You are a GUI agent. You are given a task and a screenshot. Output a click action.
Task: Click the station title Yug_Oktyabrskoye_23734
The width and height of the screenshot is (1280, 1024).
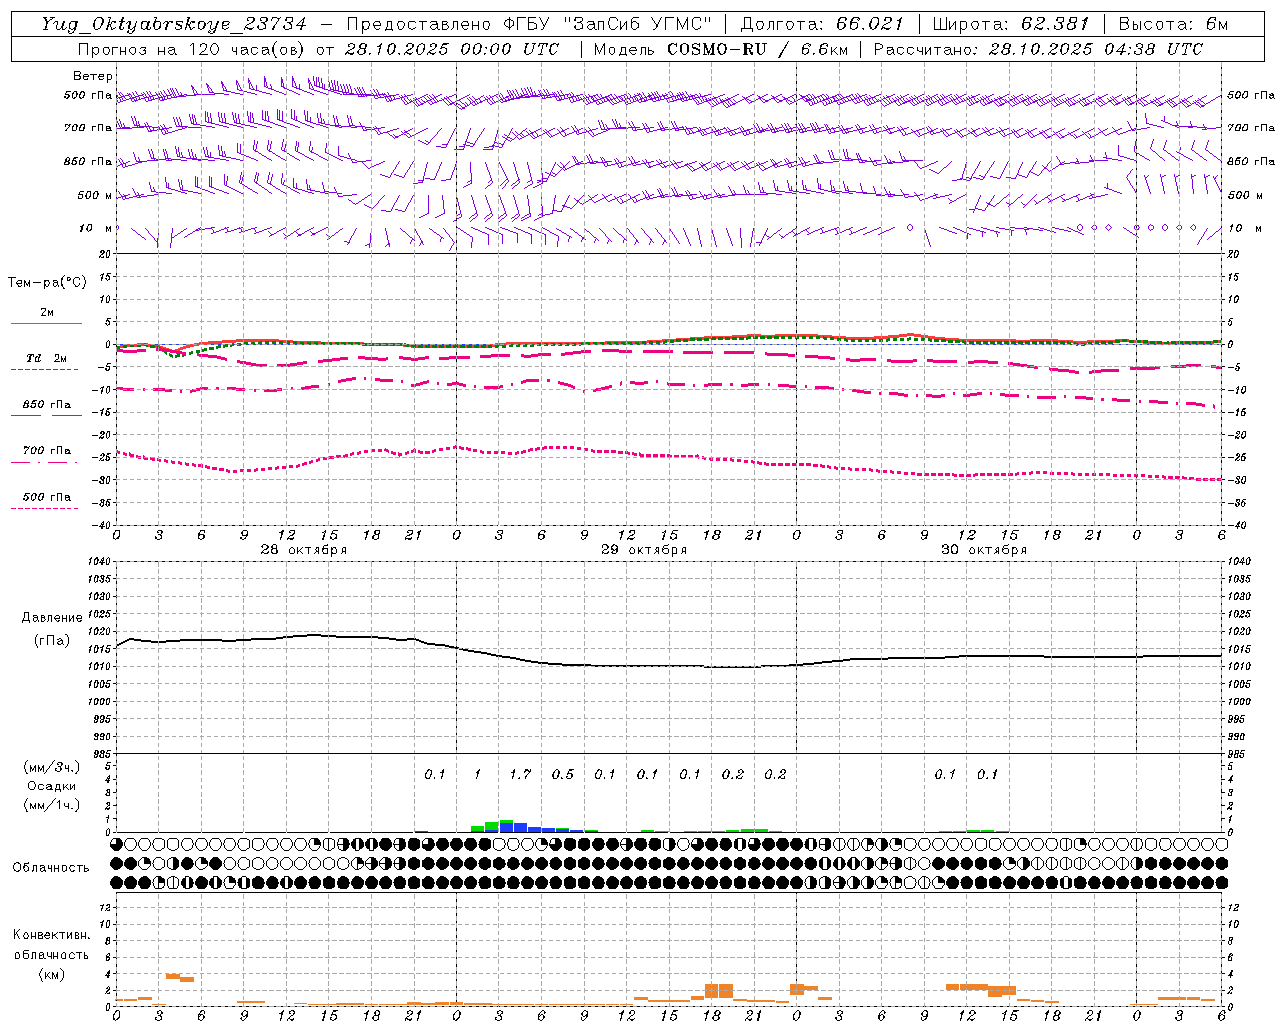click(x=174, y=24)
